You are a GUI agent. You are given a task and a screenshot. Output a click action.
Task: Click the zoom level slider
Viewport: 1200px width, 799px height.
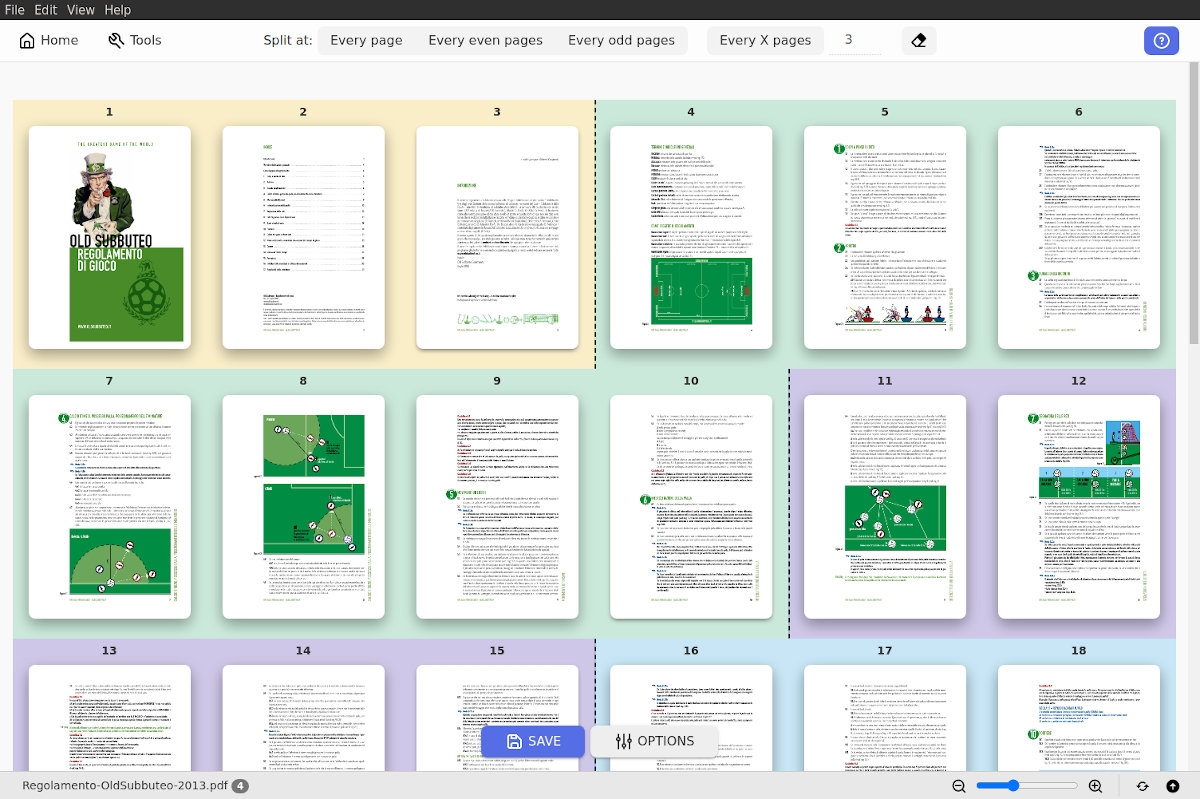pos(1027,786)
